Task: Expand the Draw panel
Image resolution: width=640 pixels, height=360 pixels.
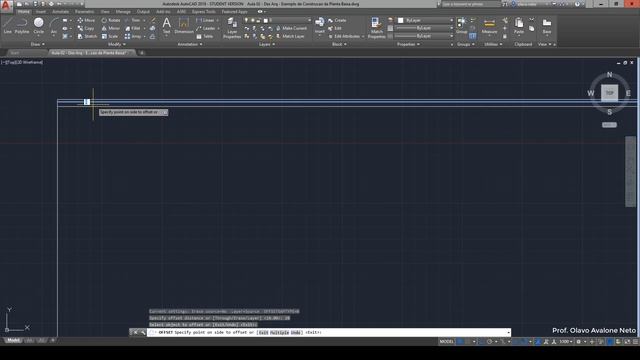Action: pos(38,44)
